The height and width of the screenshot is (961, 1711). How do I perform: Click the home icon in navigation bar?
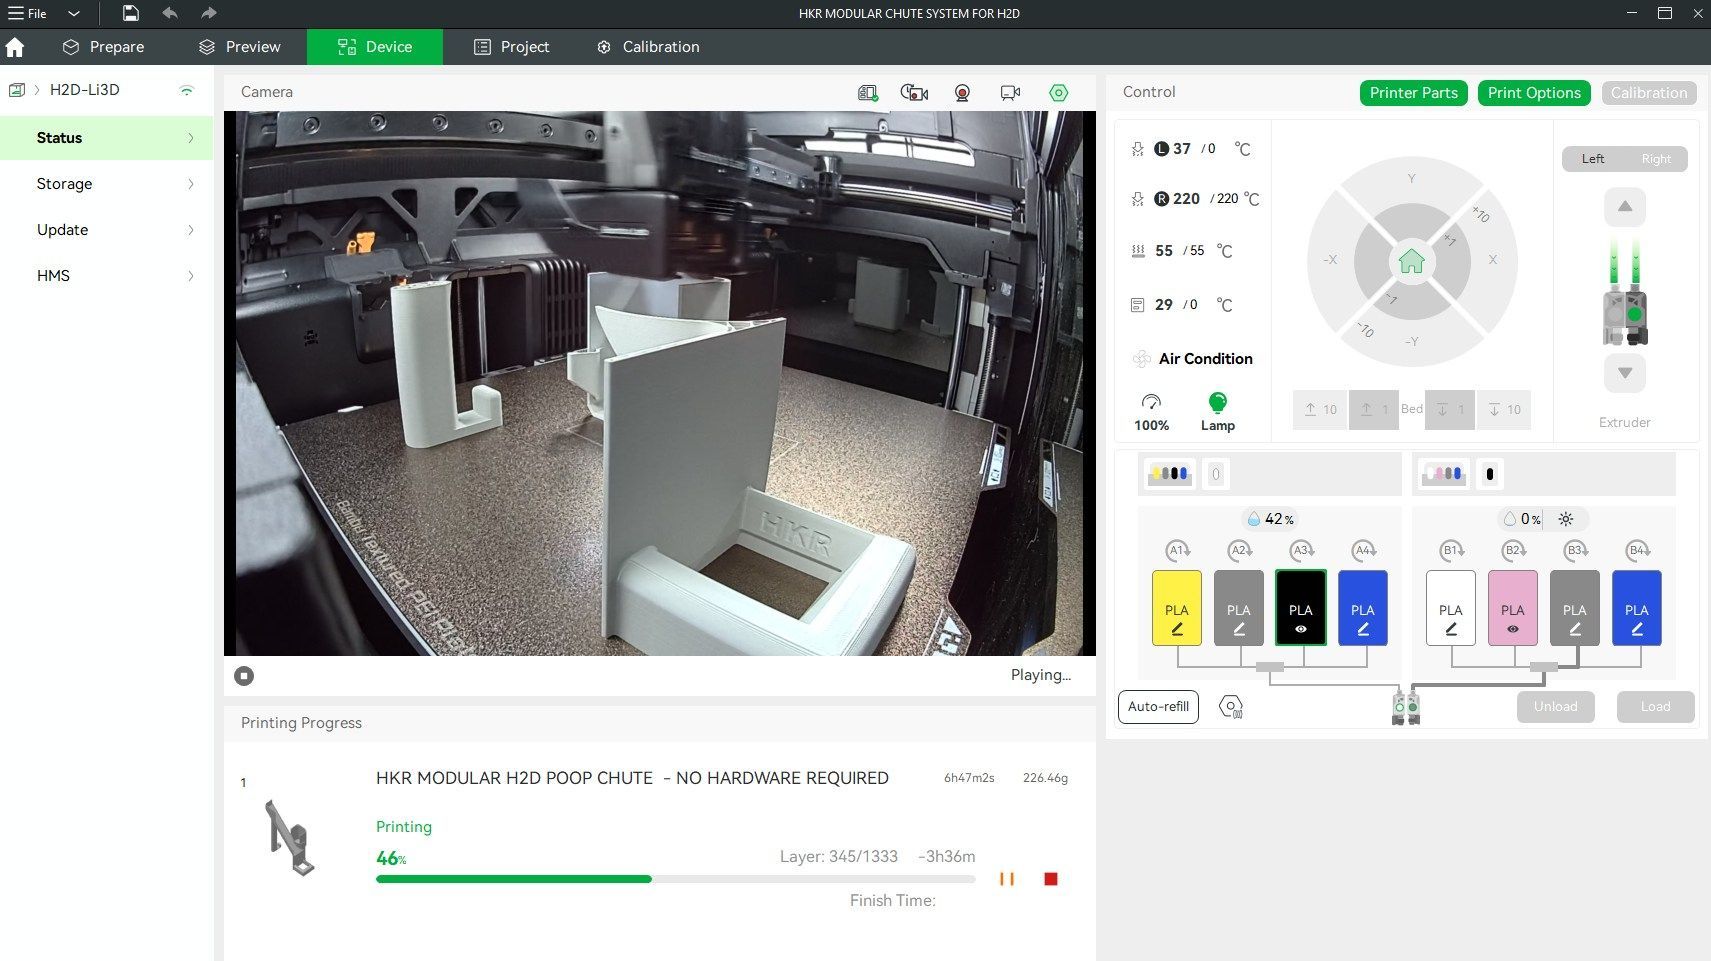pos(15,47)
